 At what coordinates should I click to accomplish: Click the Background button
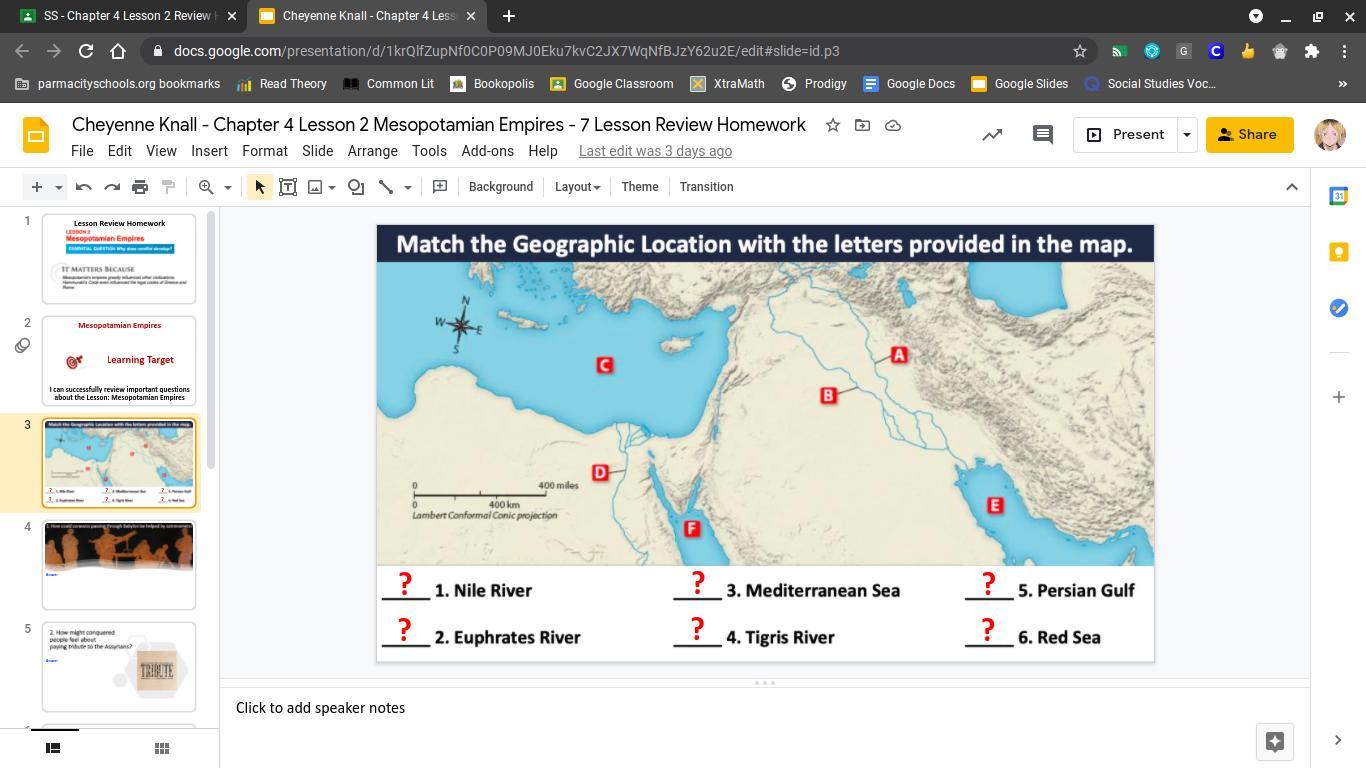500,187
